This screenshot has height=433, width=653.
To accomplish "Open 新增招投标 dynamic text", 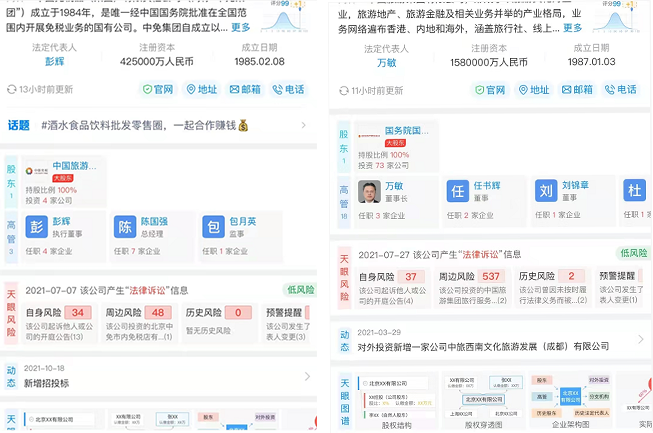I will tap(47, 383).
